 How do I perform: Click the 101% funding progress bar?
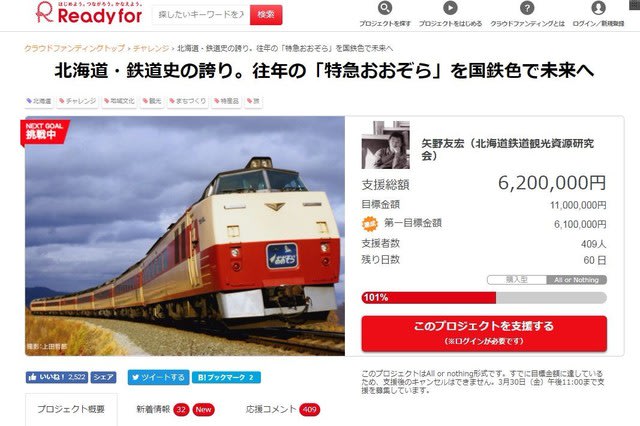tap(484, 297)
